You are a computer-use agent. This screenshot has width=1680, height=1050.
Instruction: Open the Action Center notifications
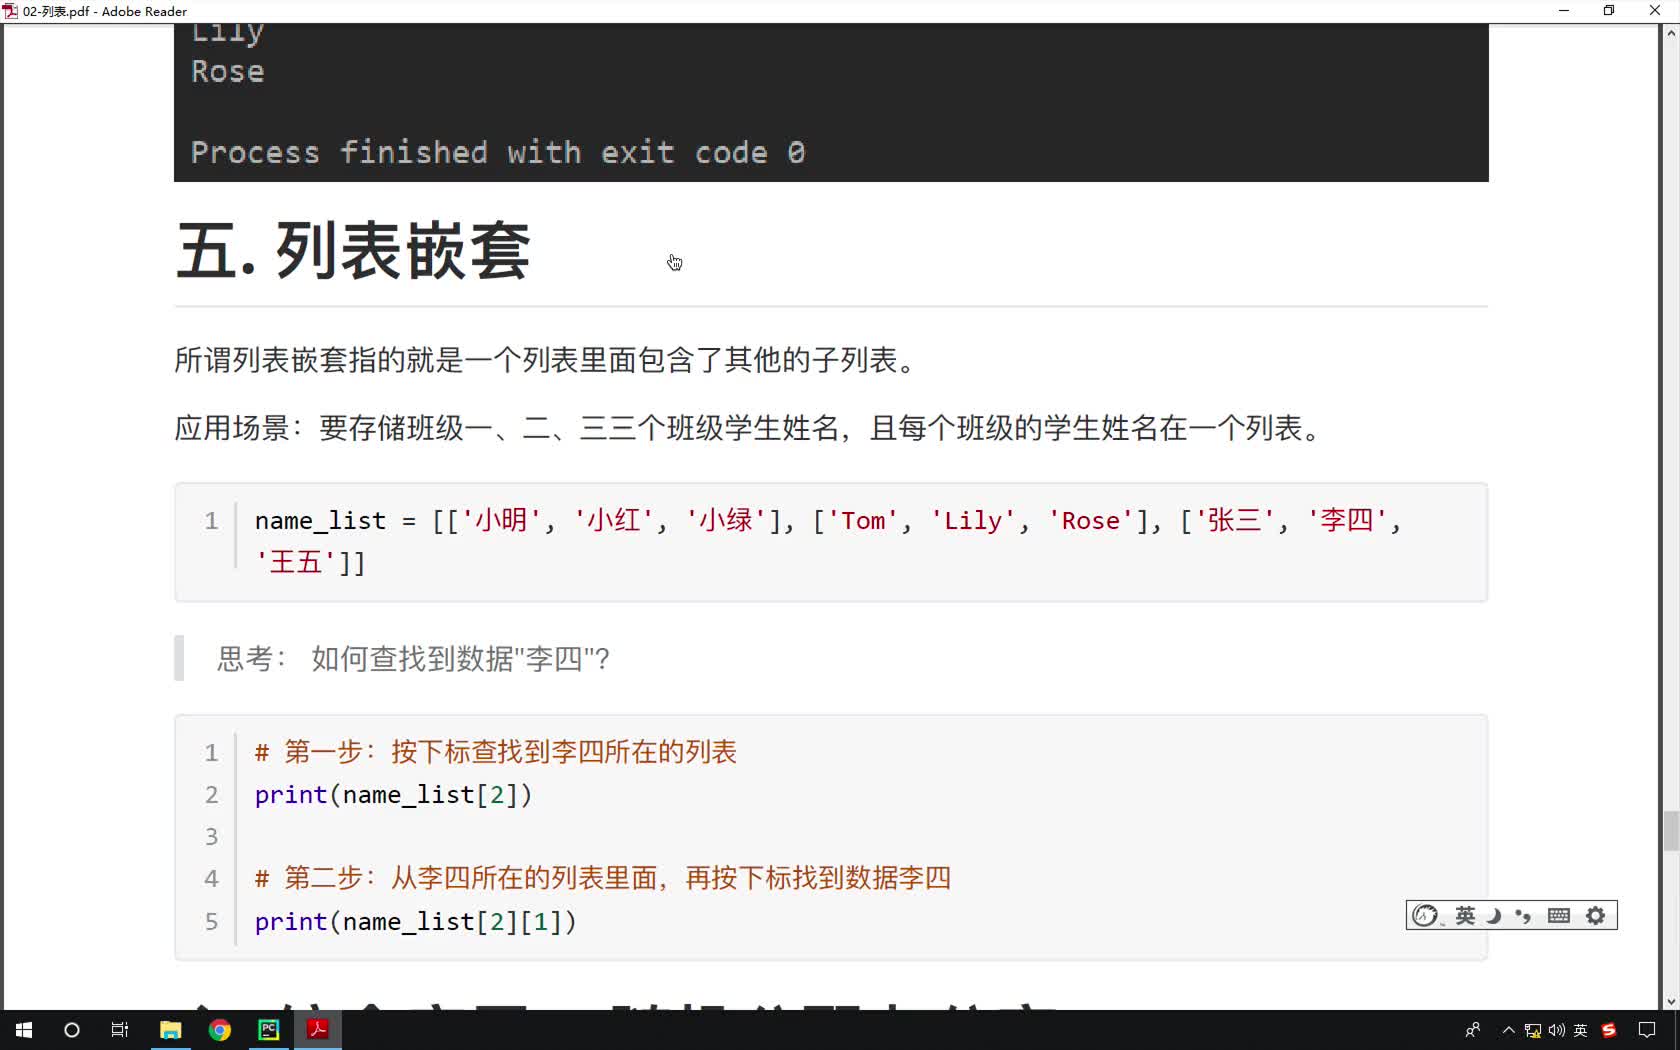1647,1030
